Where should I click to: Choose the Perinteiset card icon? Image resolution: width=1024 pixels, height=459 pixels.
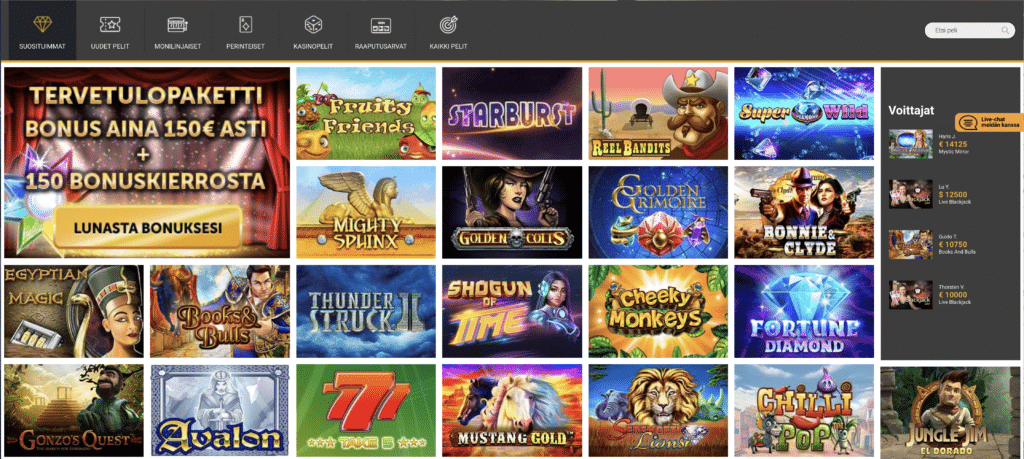tap(245, 25)
